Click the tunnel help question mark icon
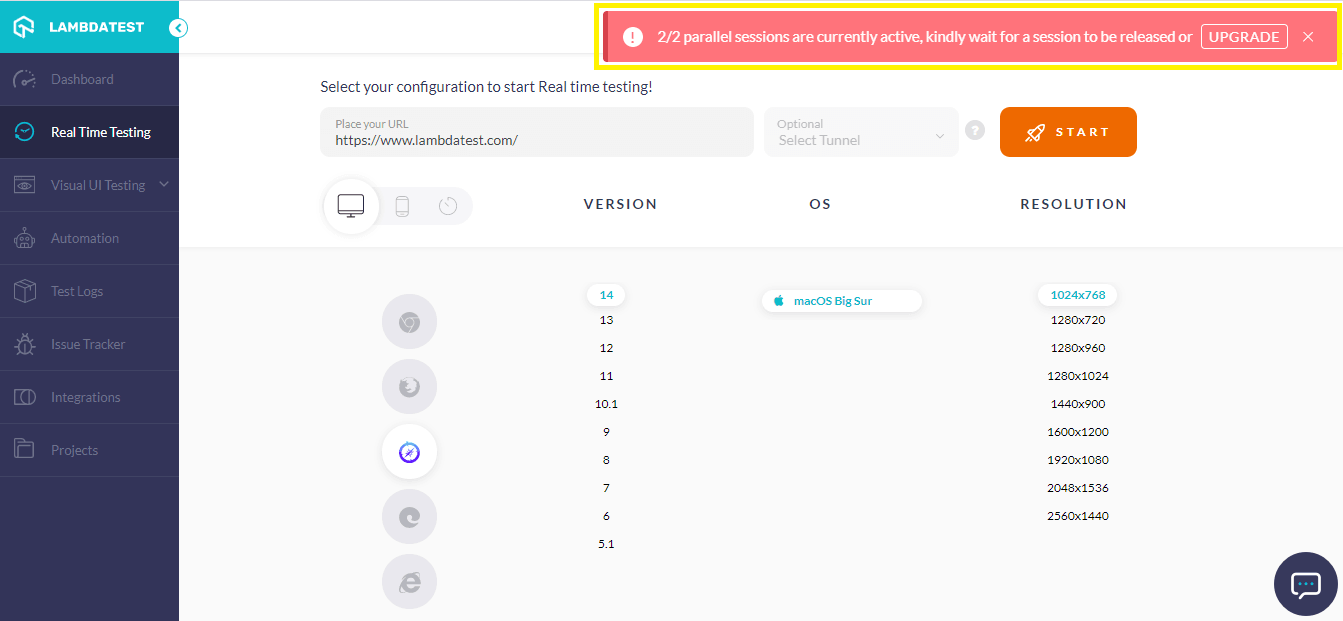Image resolution: width=1343 pixels, height=621 pixels. pos(975,131)
